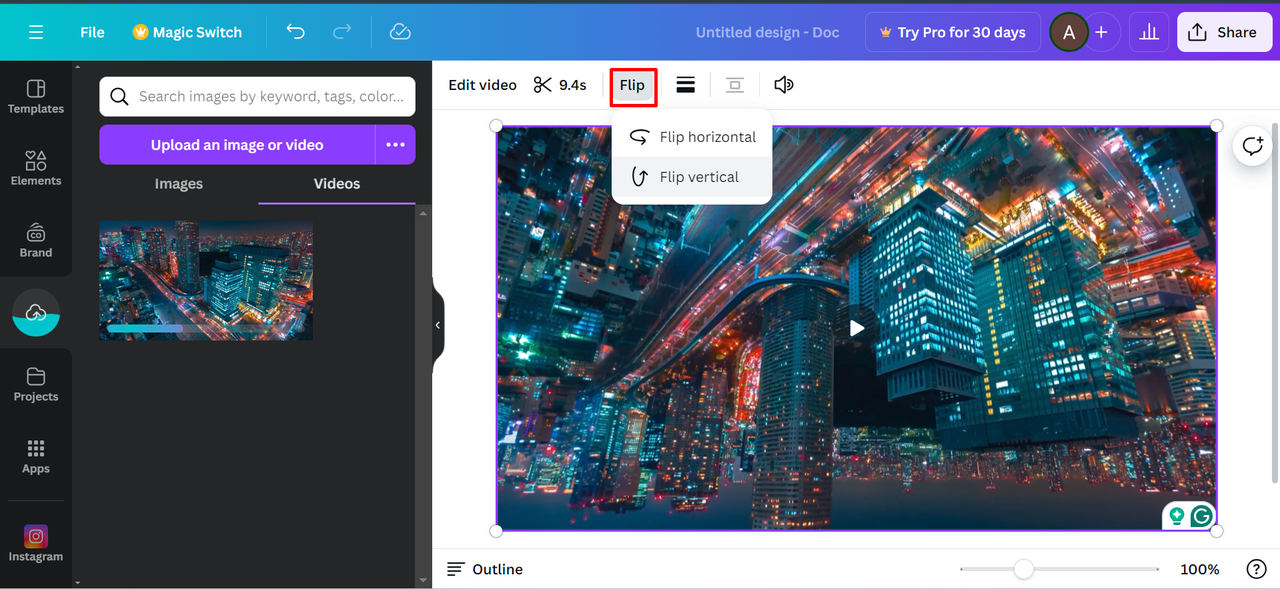Trim the video with the scissors 9.4s button

pyautogui.click(x=560, y=85)
